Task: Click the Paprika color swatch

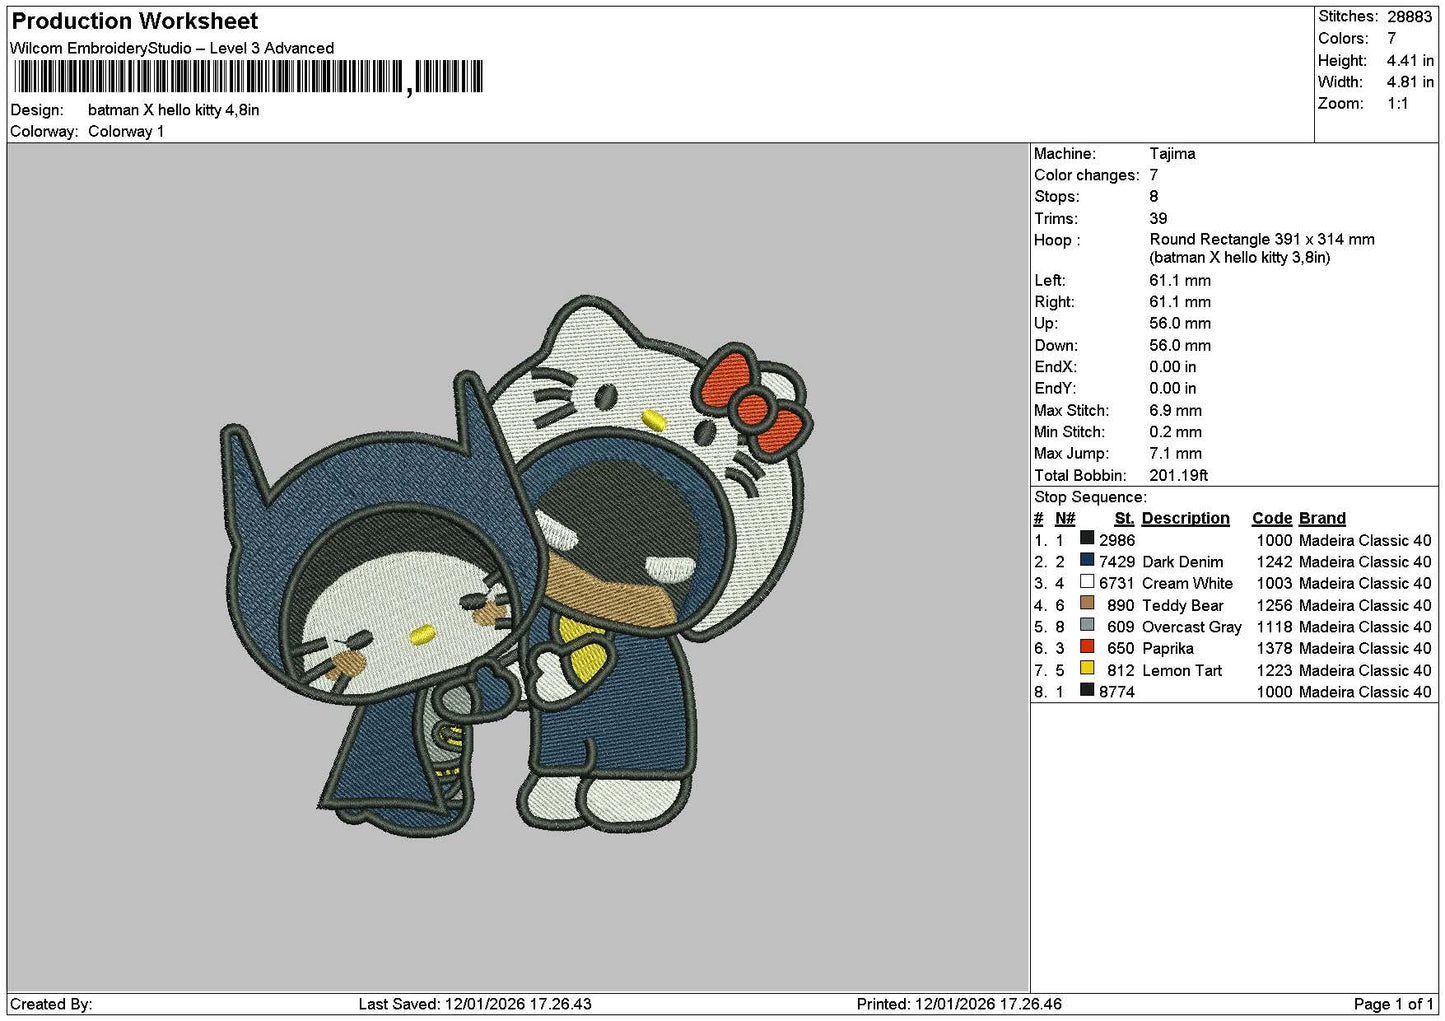Action: tap(1087, 647)
